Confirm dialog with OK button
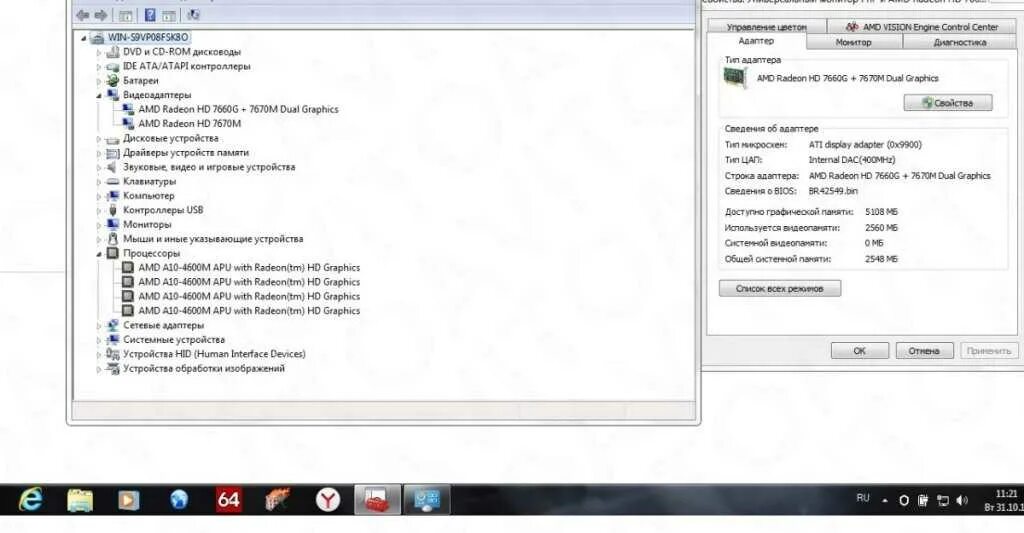1024x533 pixels. [x=859, y=351]
